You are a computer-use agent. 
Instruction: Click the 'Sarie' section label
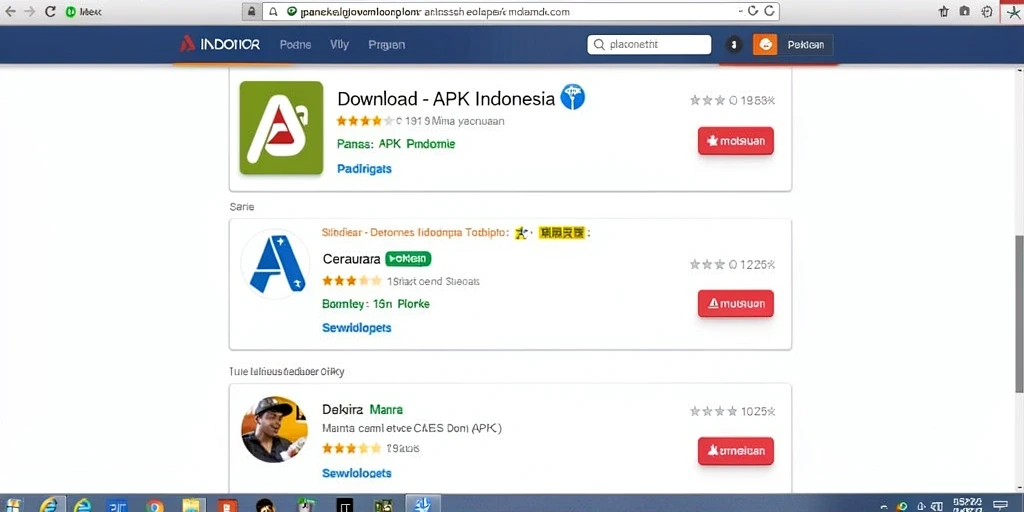(242, 206)
